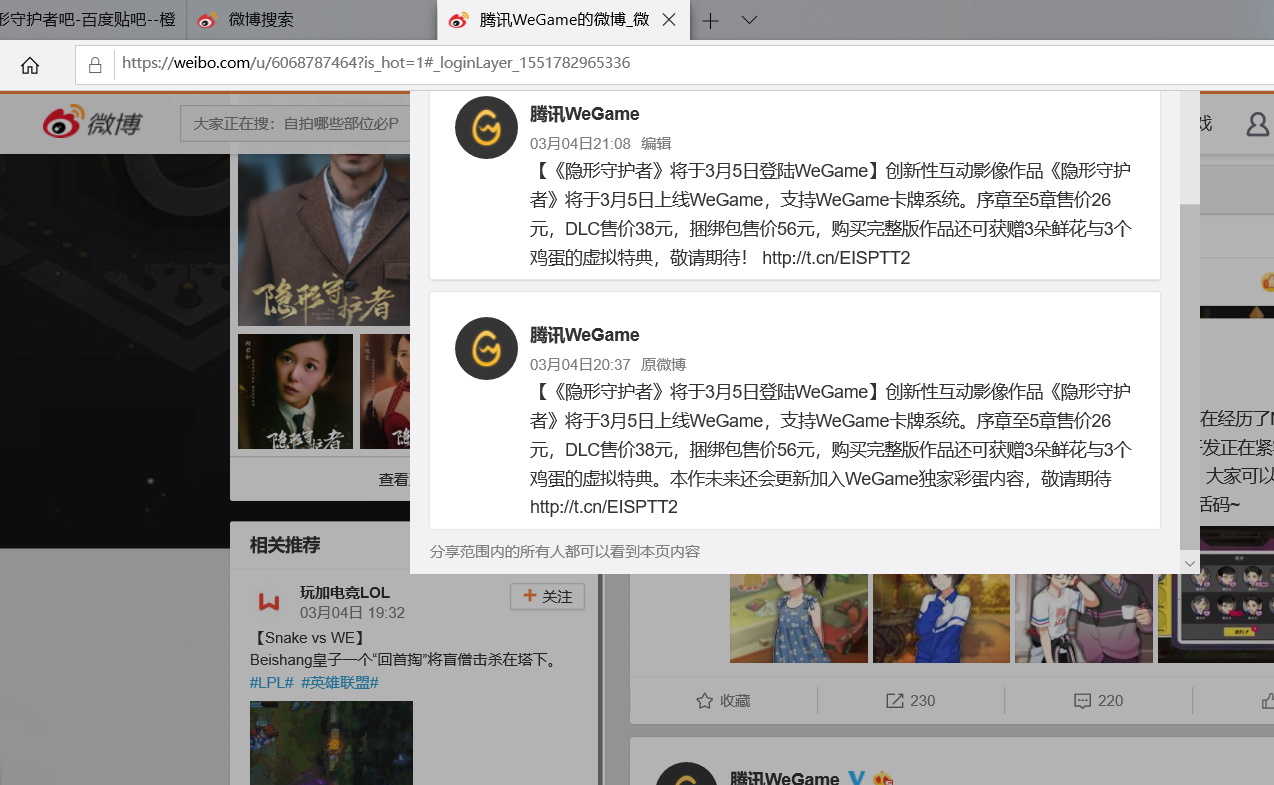Click the 原微博 label
The width and height of the screenshot is (1274, 785).
663,365
